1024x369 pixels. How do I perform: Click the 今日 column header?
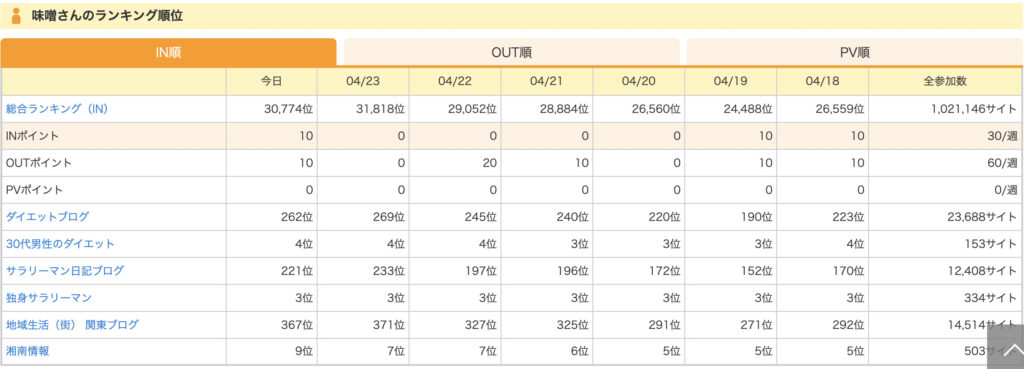coord(272,82)
